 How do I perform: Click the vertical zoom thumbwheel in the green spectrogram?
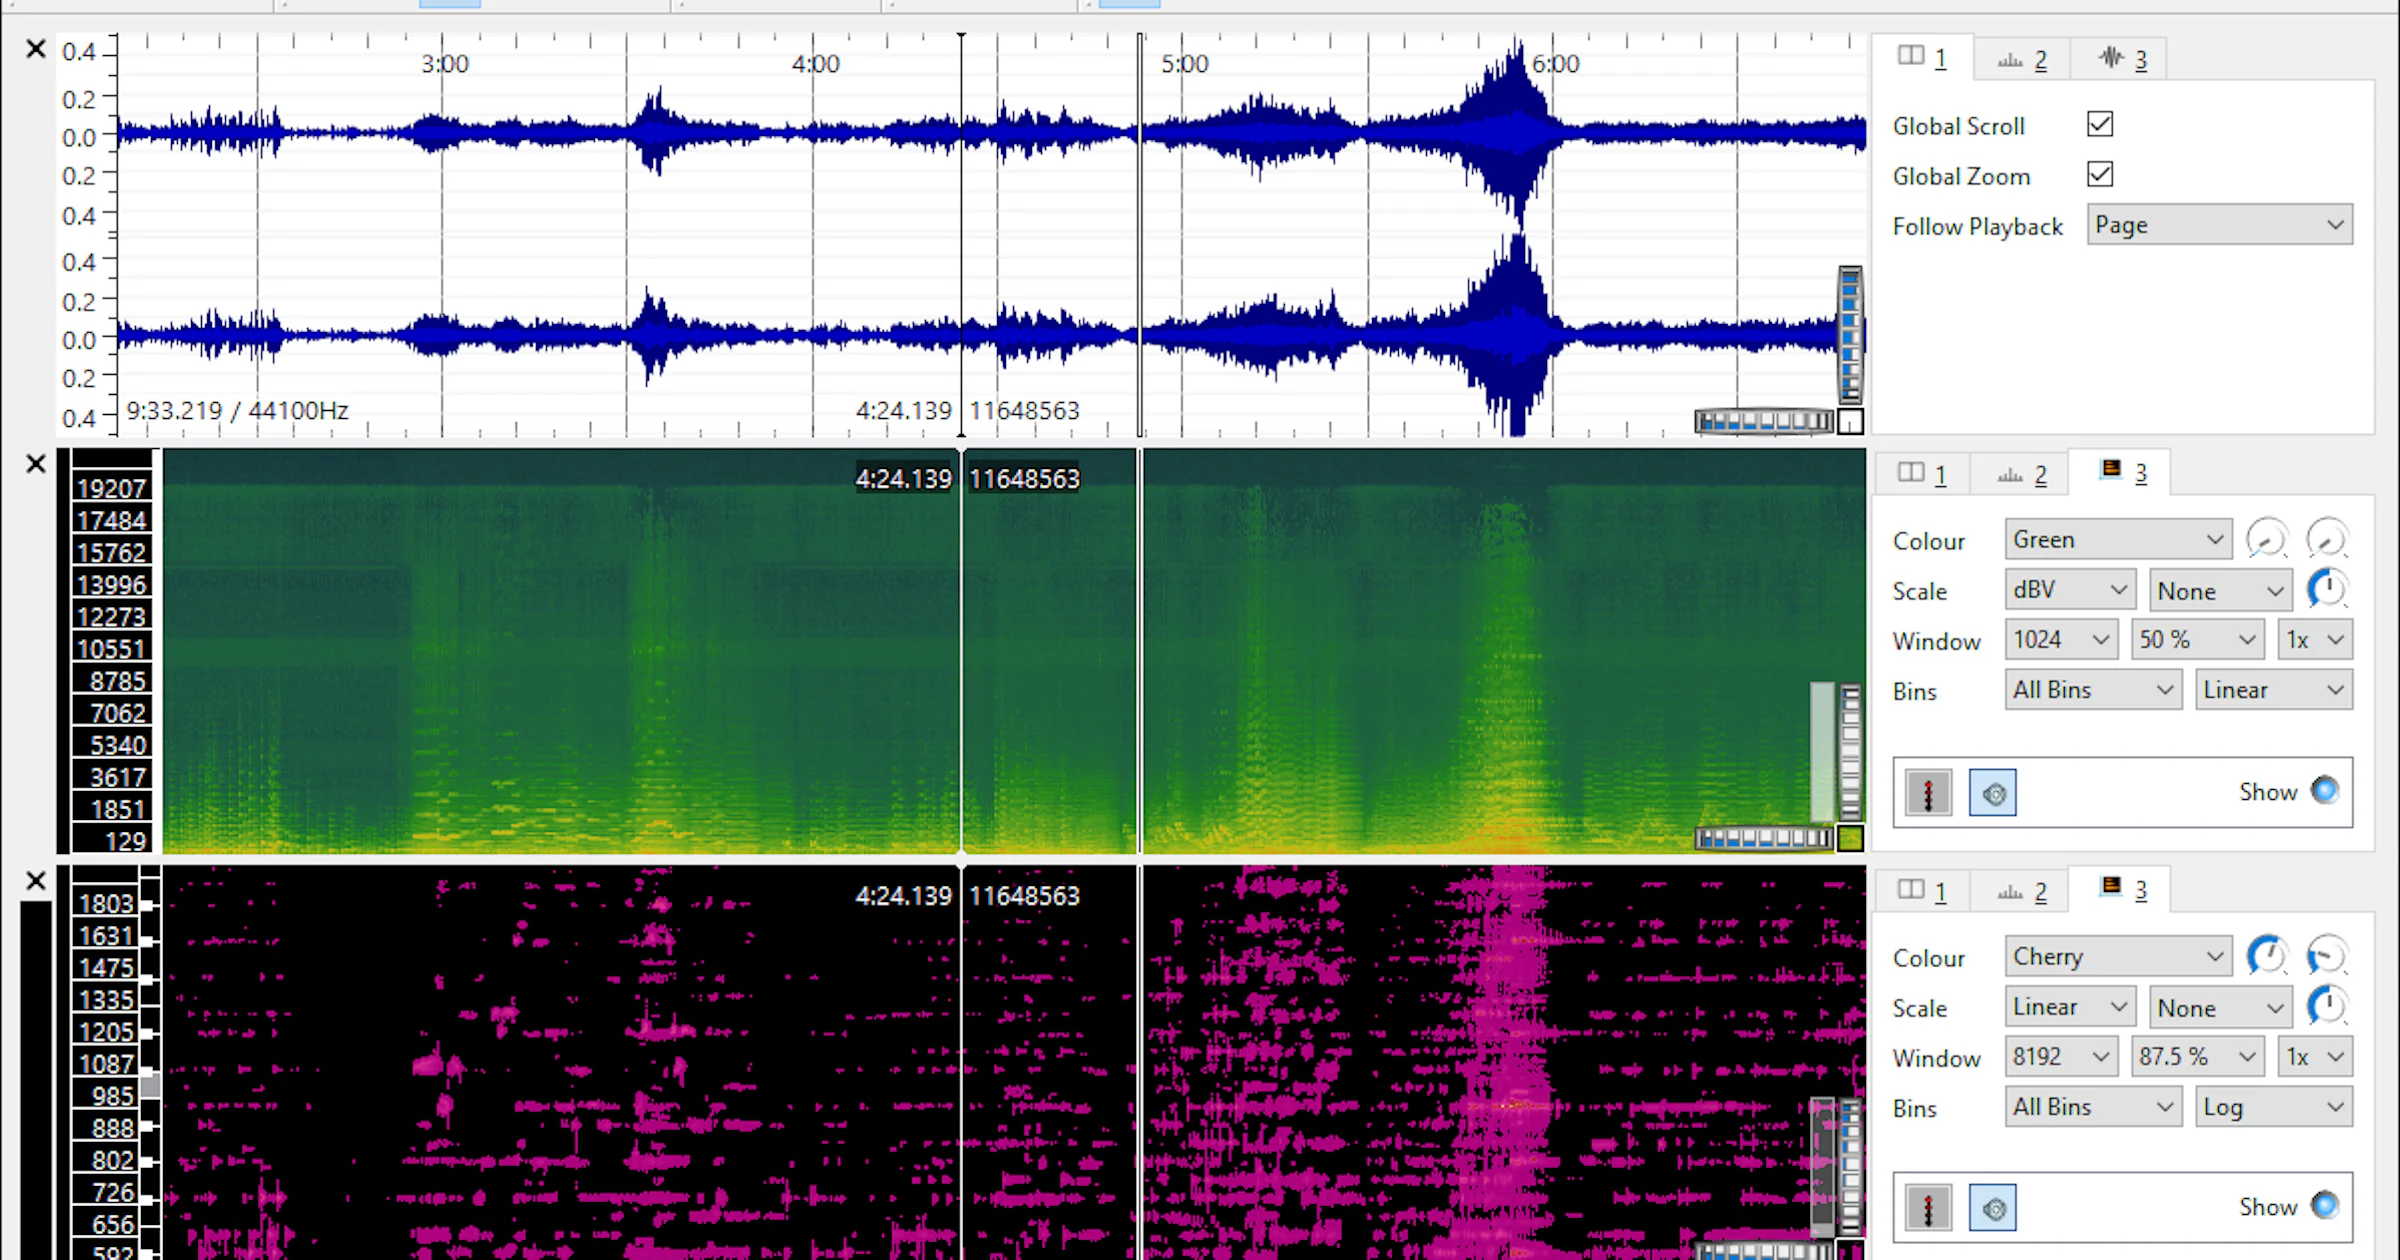point(1850,753)
